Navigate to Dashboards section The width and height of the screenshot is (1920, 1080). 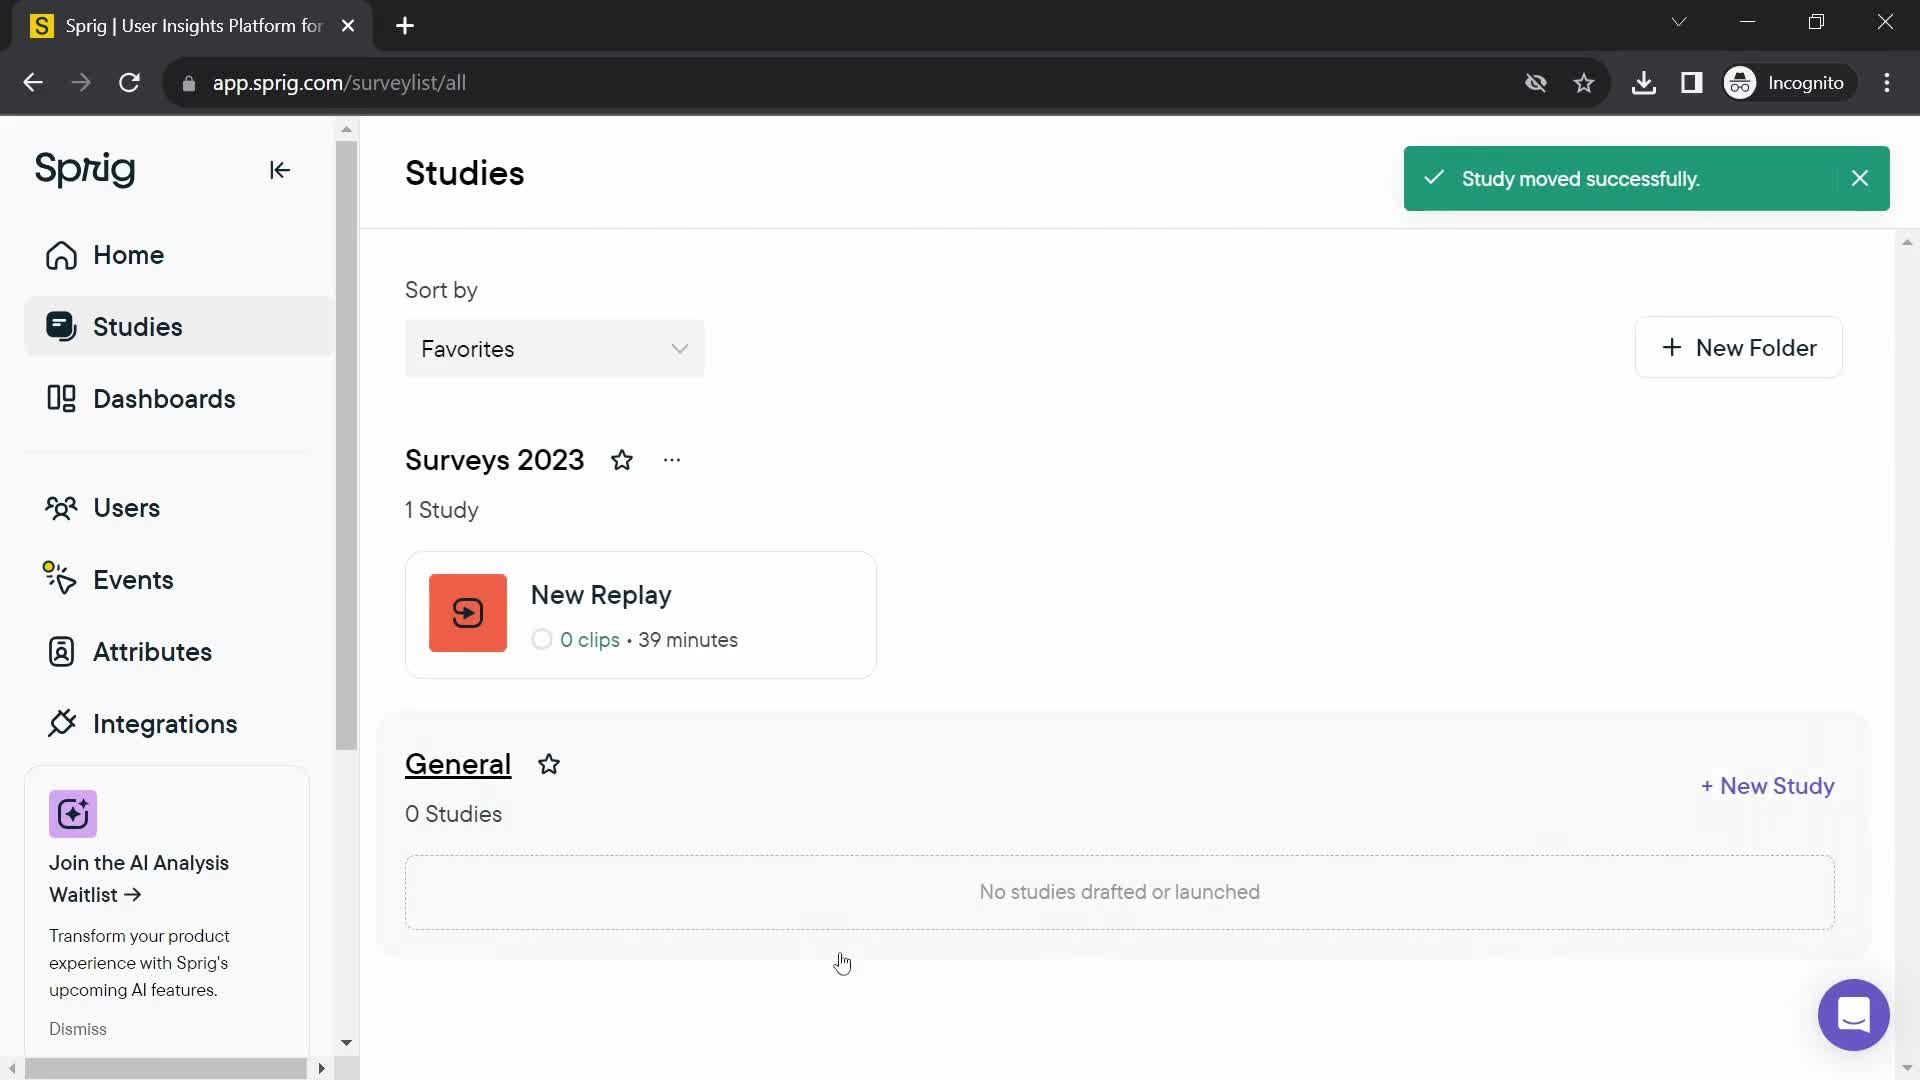pyautogui.click(x=164, y=398)
